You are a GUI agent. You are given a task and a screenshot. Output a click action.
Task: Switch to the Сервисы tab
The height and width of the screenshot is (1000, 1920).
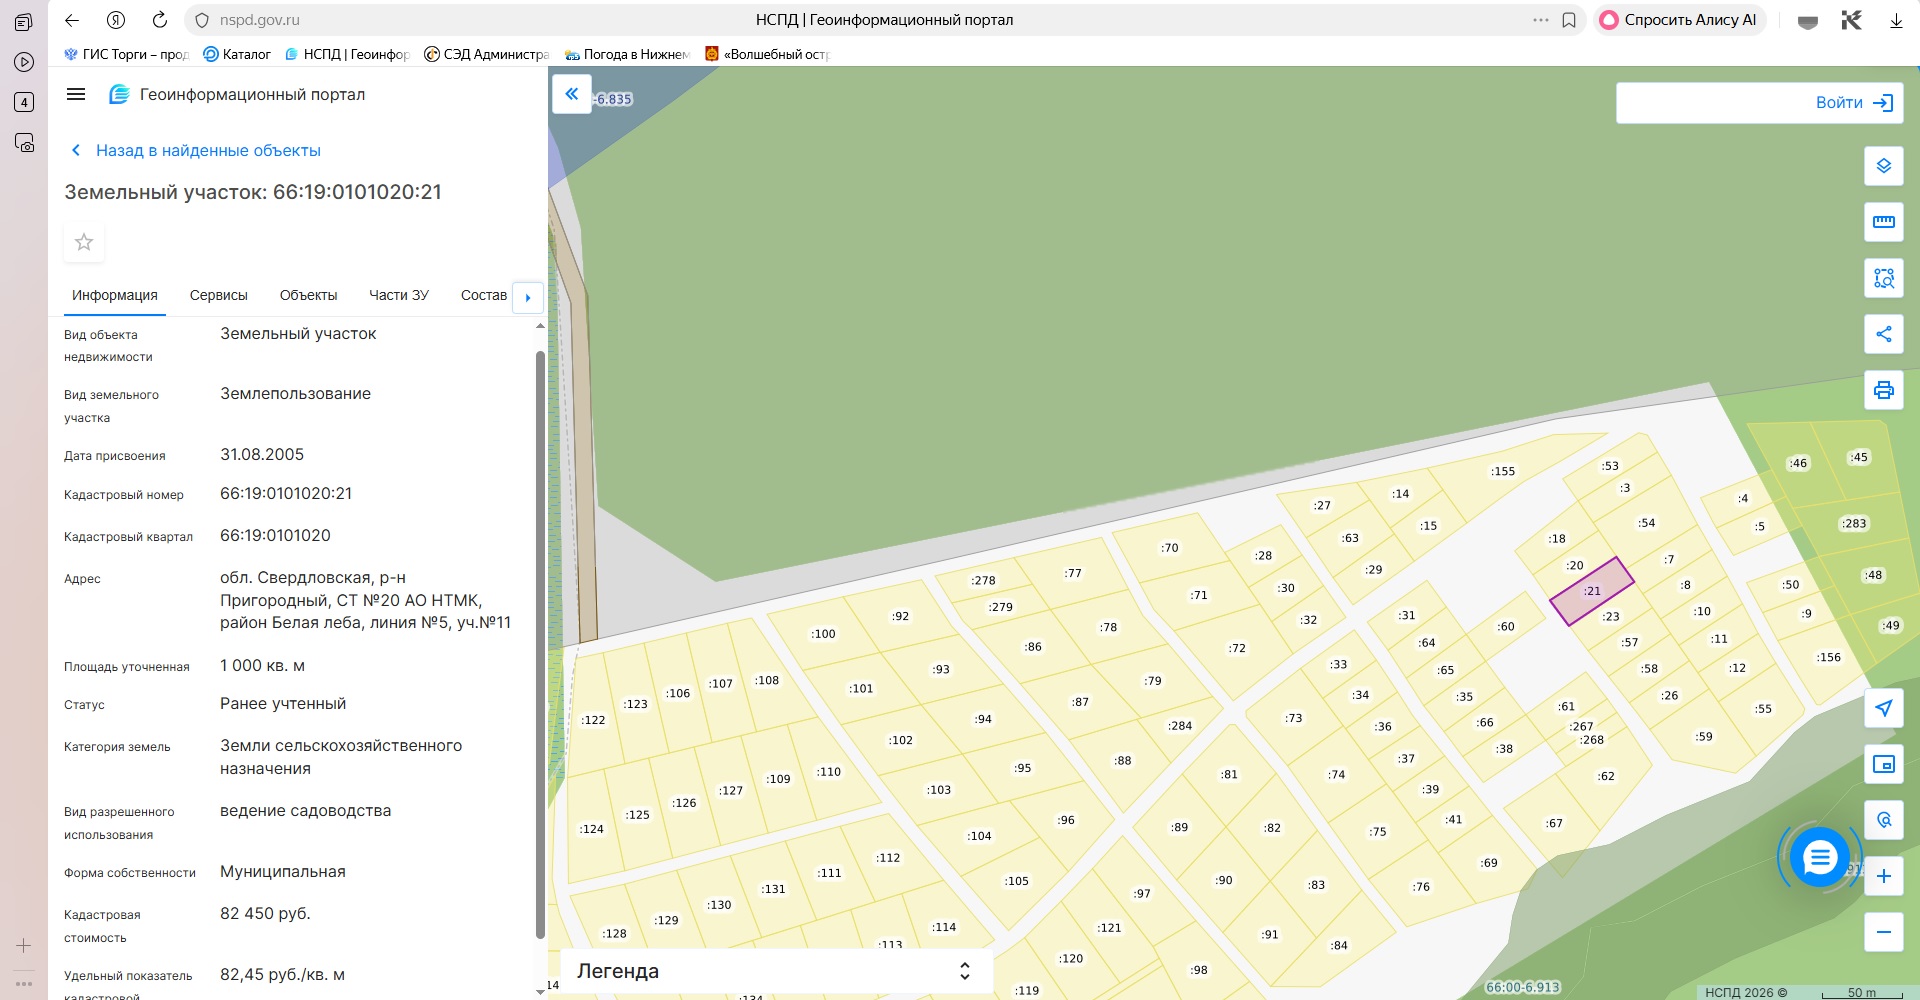point(218,295)
